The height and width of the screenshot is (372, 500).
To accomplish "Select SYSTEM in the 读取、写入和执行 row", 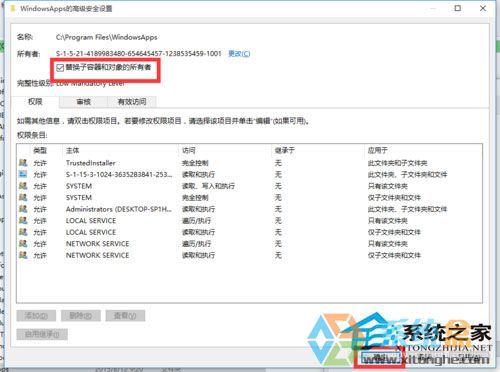I will [79, 186].
